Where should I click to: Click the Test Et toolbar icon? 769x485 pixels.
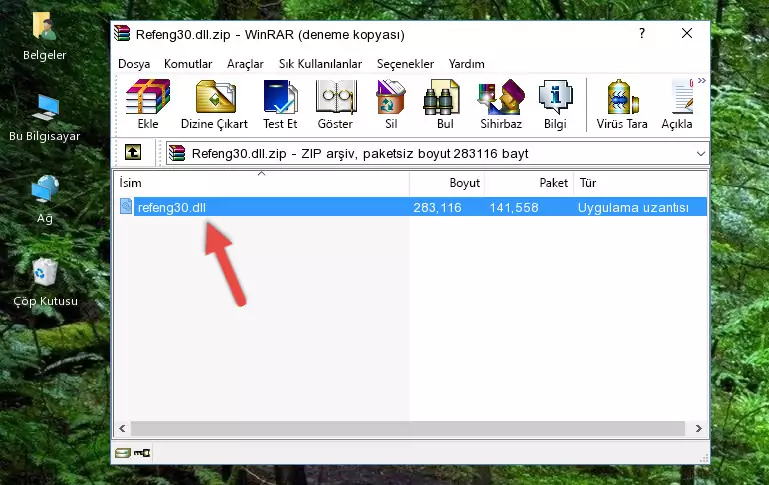(x=280, y=97)
